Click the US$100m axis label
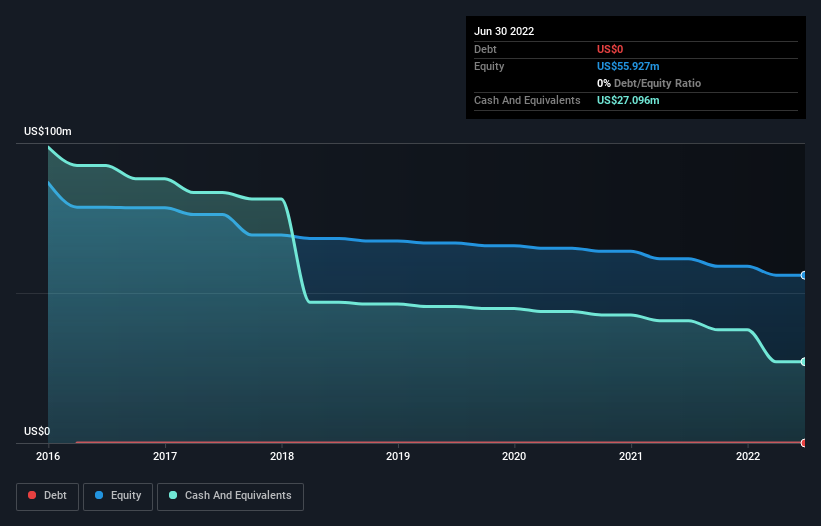The width and height of the screenshot is (821, 526). tap(48, 131)
